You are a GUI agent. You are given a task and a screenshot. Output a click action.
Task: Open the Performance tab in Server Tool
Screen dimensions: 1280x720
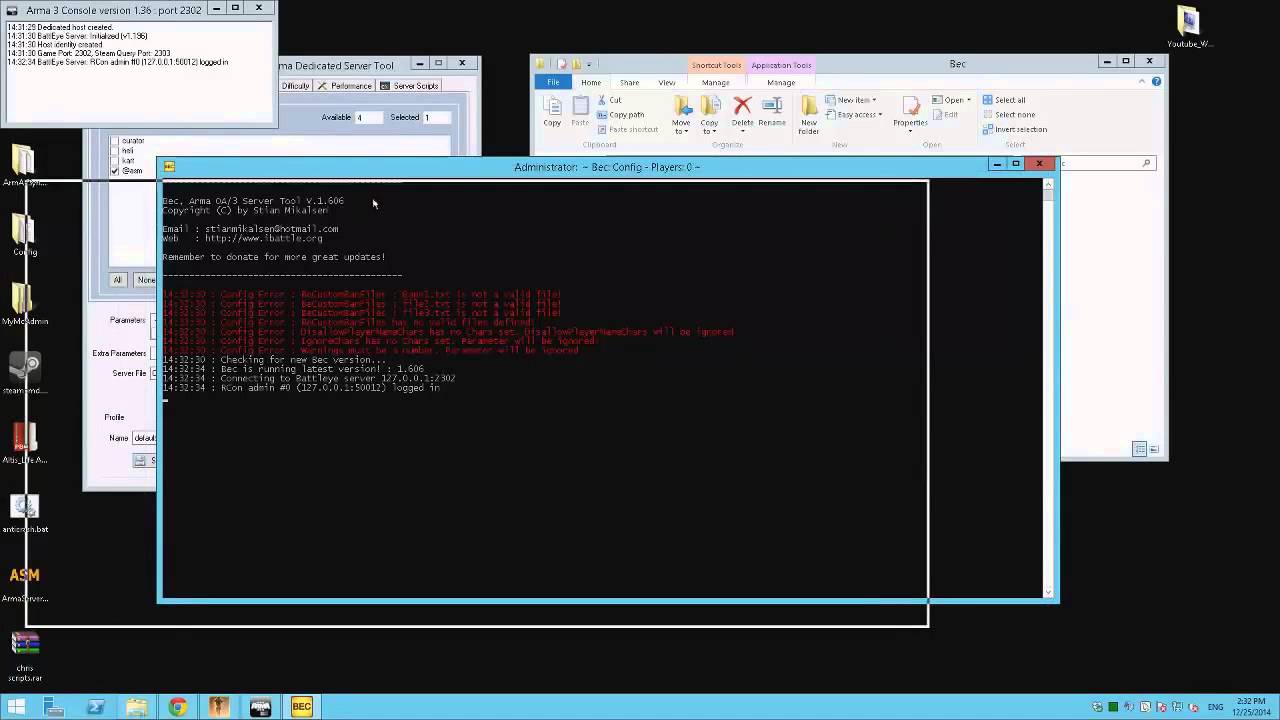(345, 86)
